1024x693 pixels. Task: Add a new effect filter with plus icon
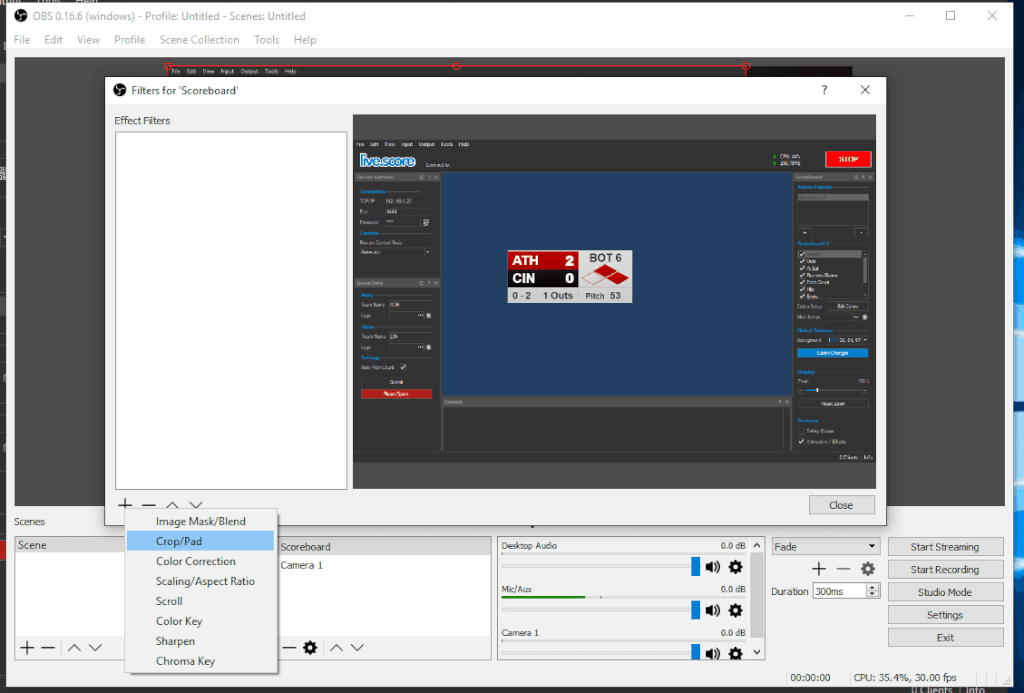pos(125,505)
